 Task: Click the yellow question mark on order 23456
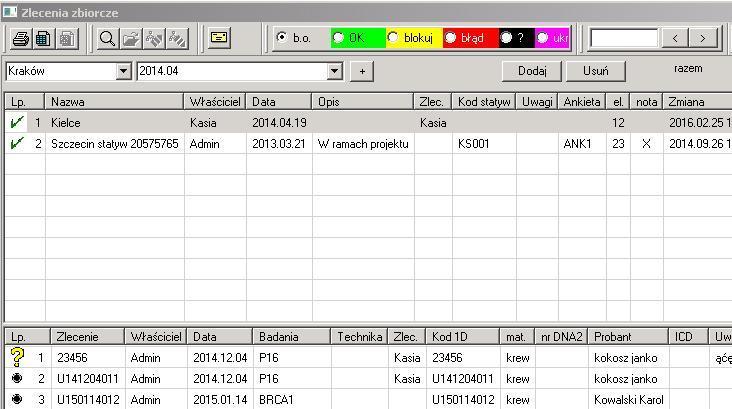17,357
